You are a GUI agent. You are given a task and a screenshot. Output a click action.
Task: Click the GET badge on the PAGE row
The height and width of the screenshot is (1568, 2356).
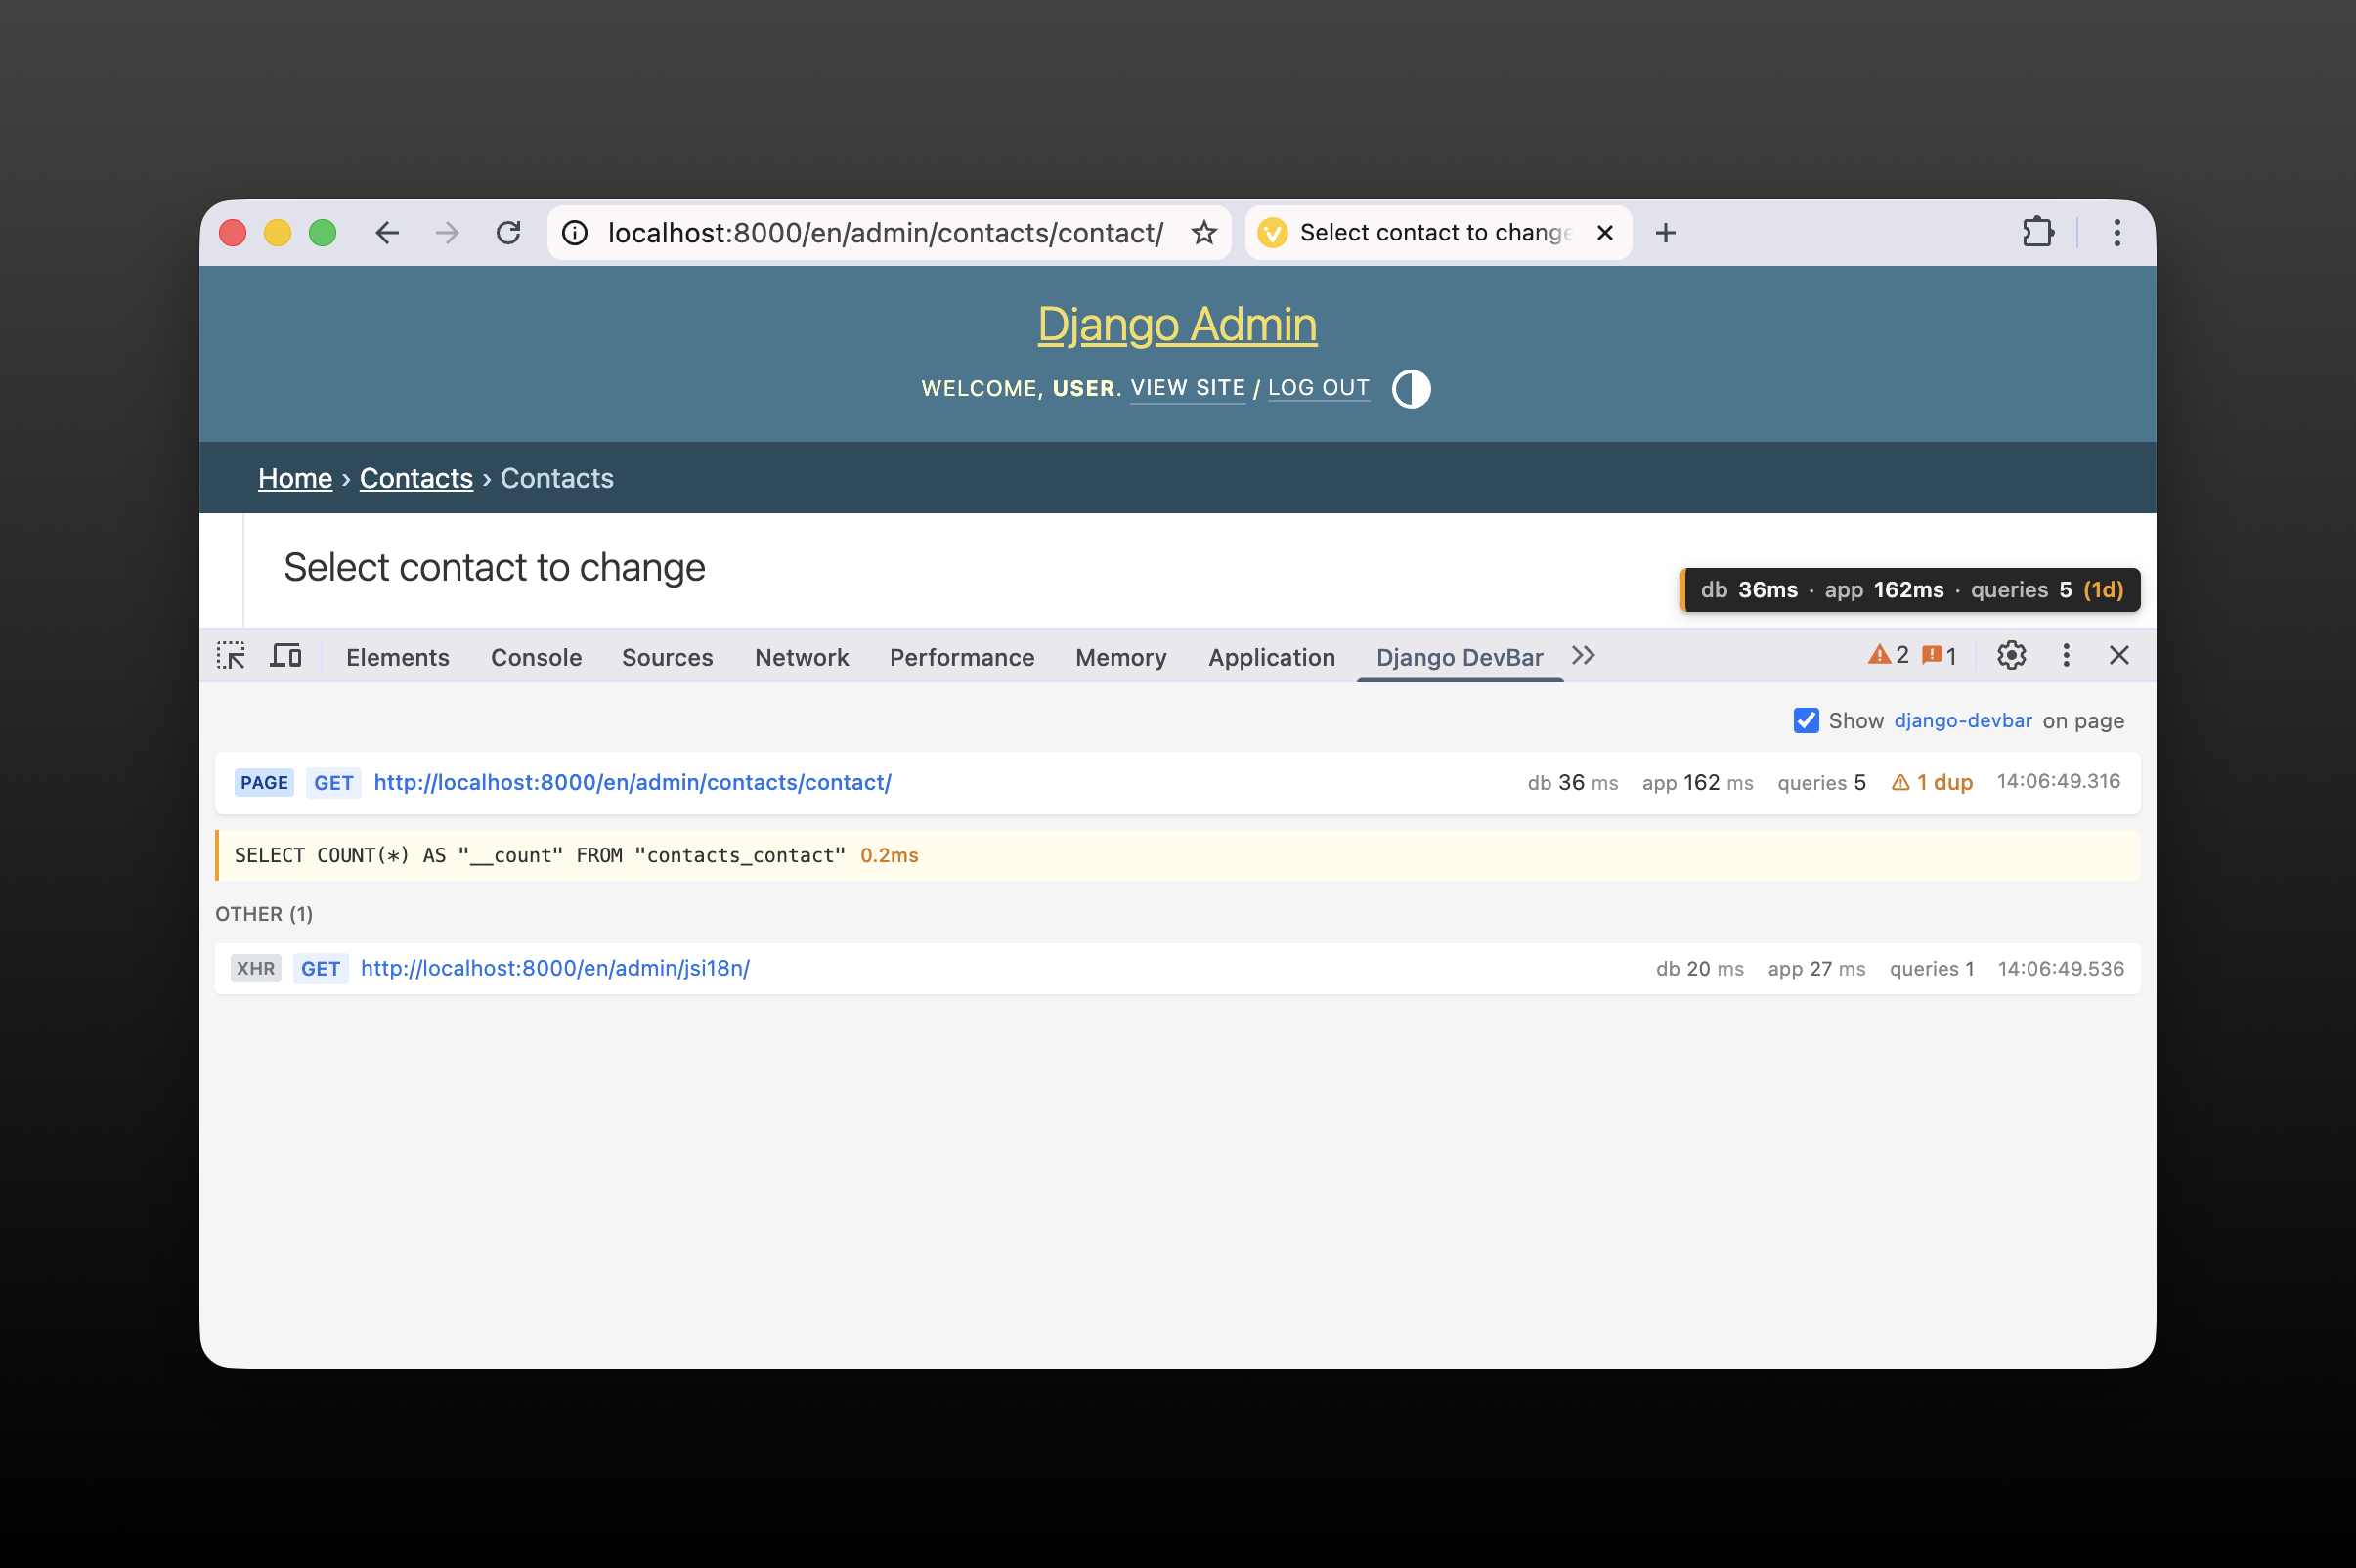coord(334,783)
